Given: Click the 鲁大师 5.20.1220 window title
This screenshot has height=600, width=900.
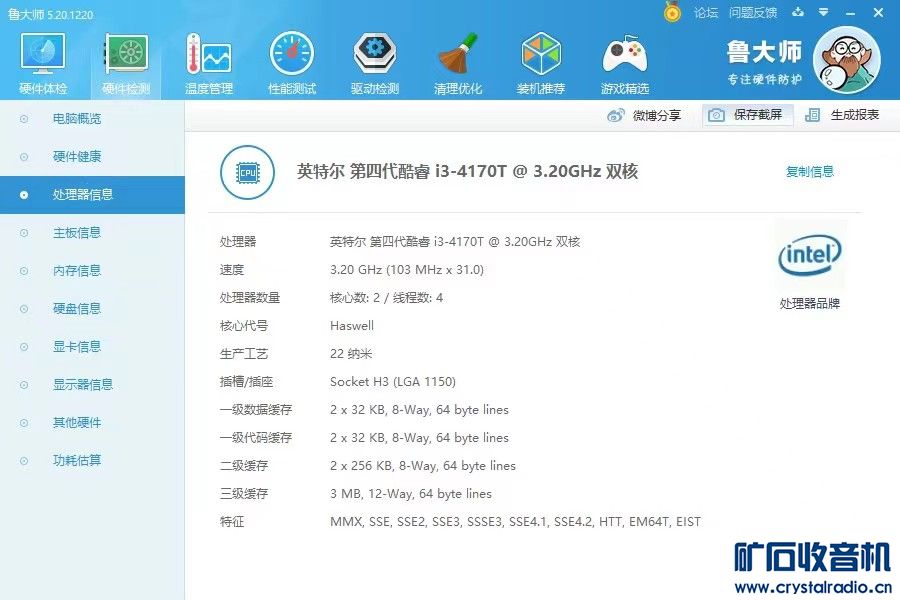Looking at the screenshot, I should pos(51,14).
